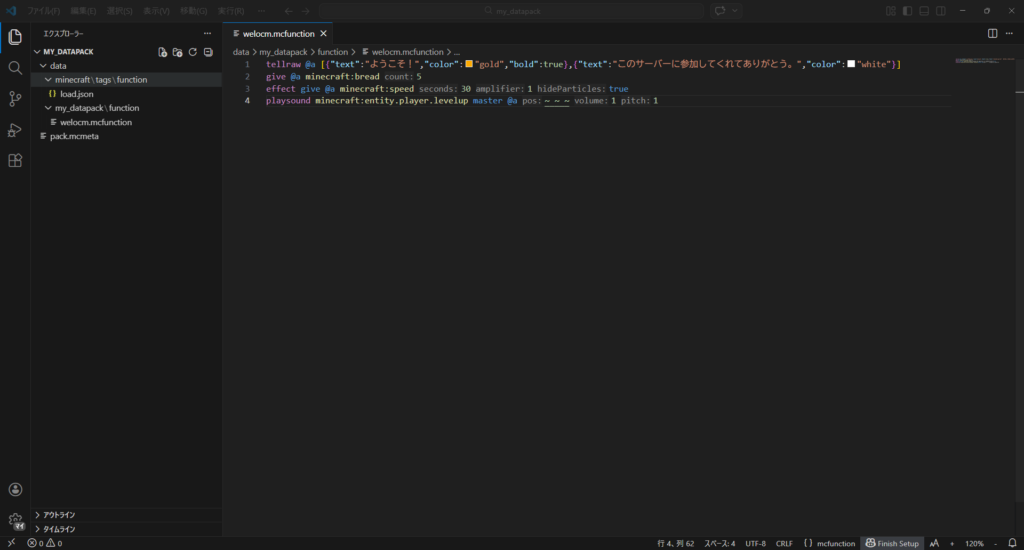This screenshot has width=1024, height=550.
Task: Open the notifications bell in status bar
Action: tap(1012, 543)
